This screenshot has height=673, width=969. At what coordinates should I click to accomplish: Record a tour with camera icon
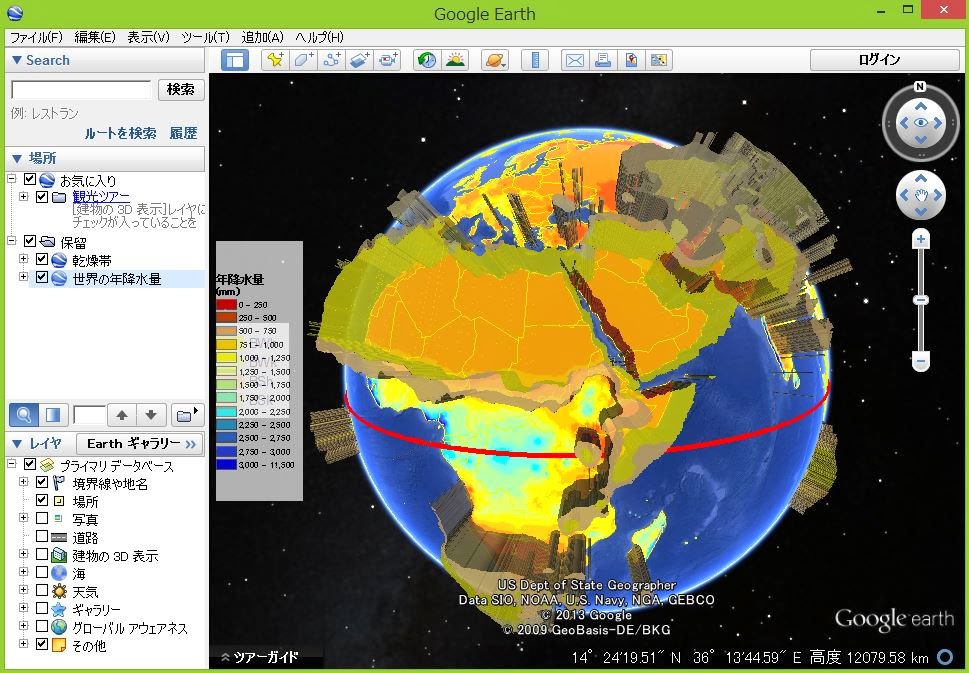389,60
